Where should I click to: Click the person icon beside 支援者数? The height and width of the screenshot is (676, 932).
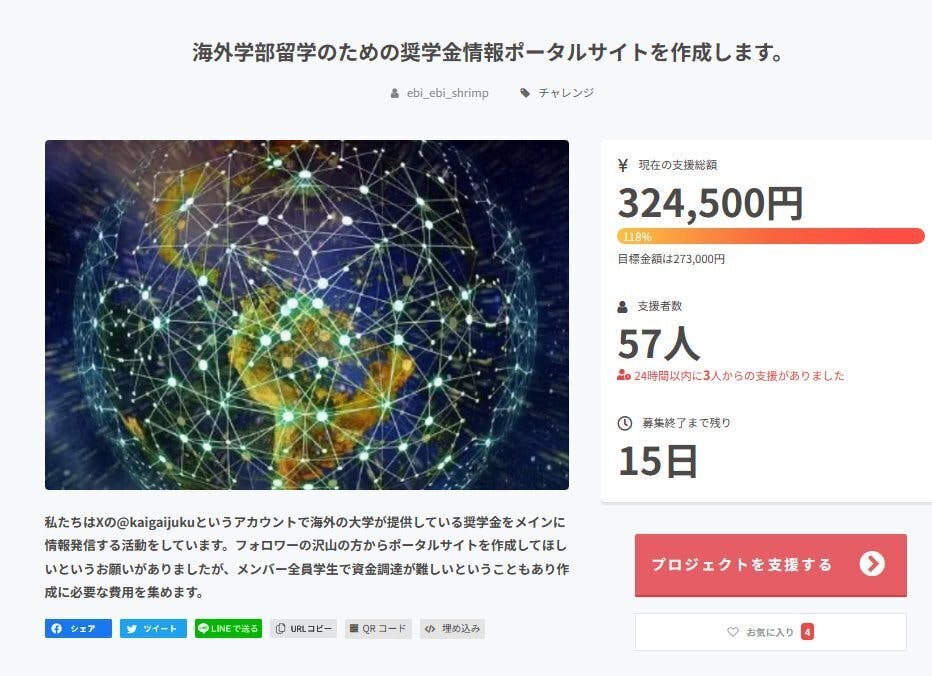click(624, 306)
